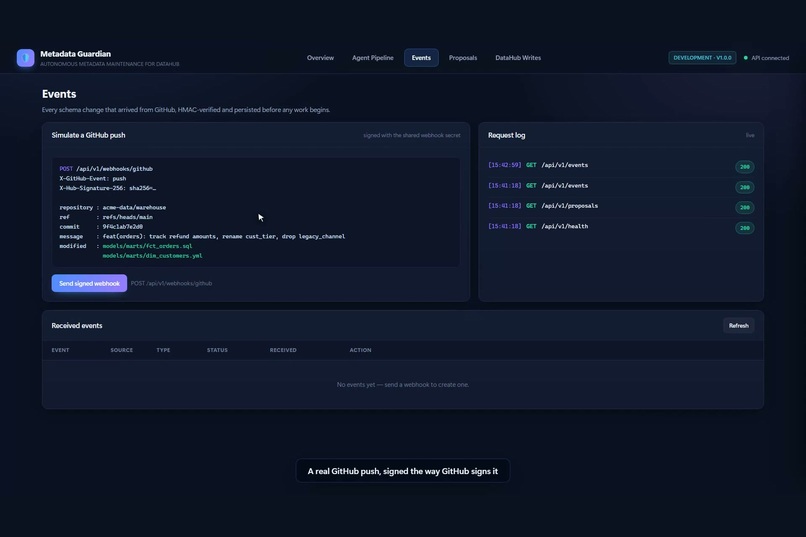The width and height of the screenshot is (806, 537).
Task: Click the Received events panel heading
Action: (x=77, y=326)
